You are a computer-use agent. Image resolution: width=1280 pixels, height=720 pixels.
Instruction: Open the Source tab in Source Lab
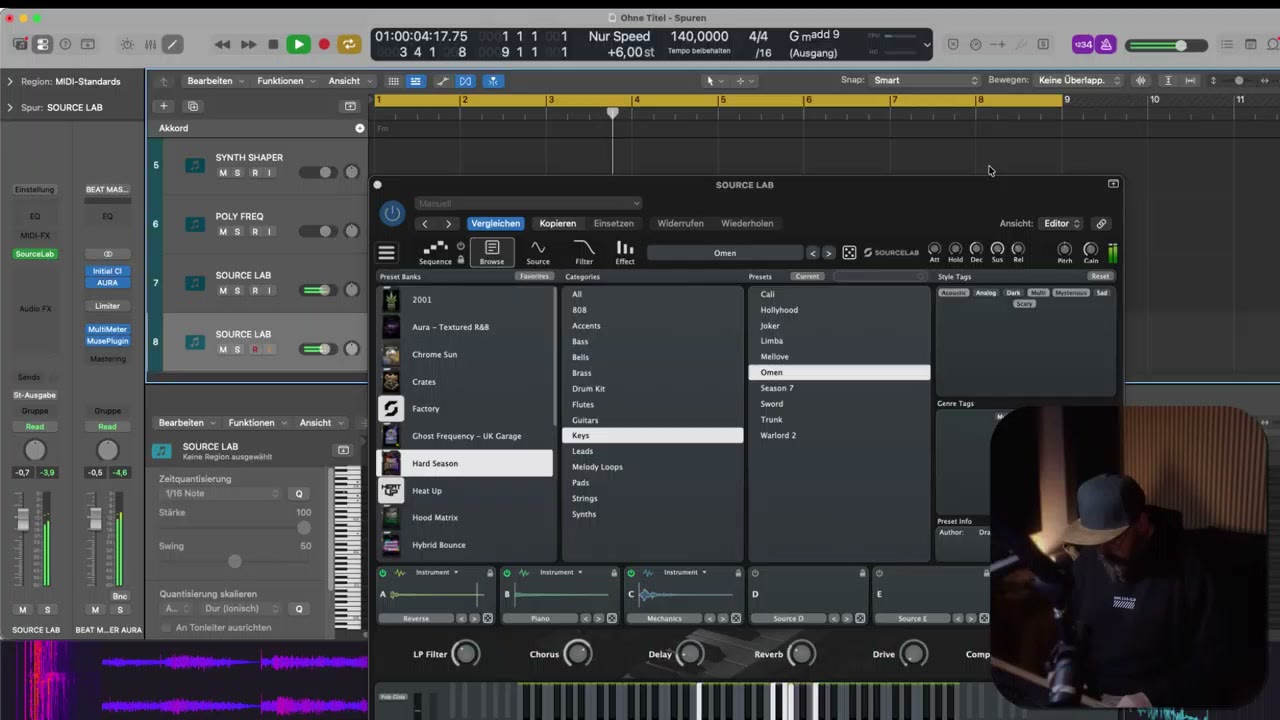538,252
